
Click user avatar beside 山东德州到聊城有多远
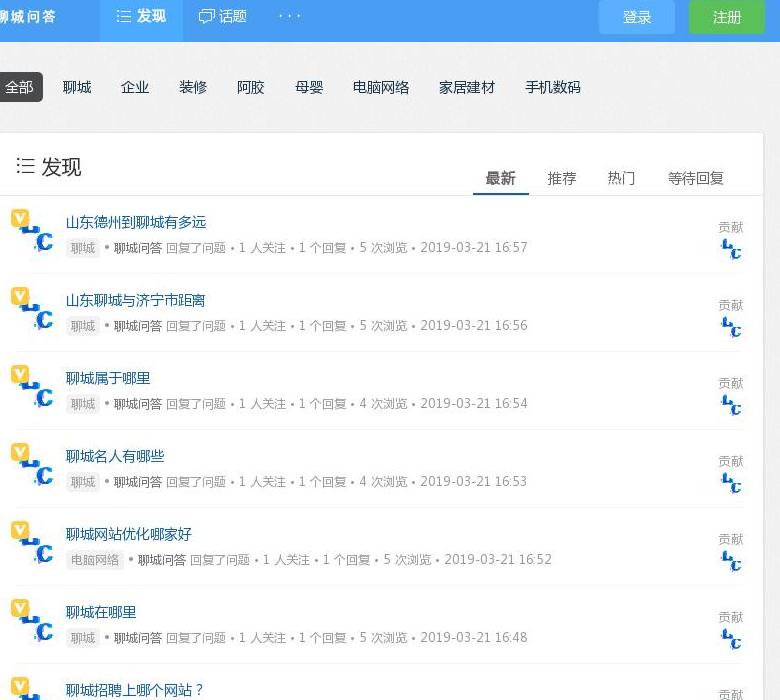(32, 232)
